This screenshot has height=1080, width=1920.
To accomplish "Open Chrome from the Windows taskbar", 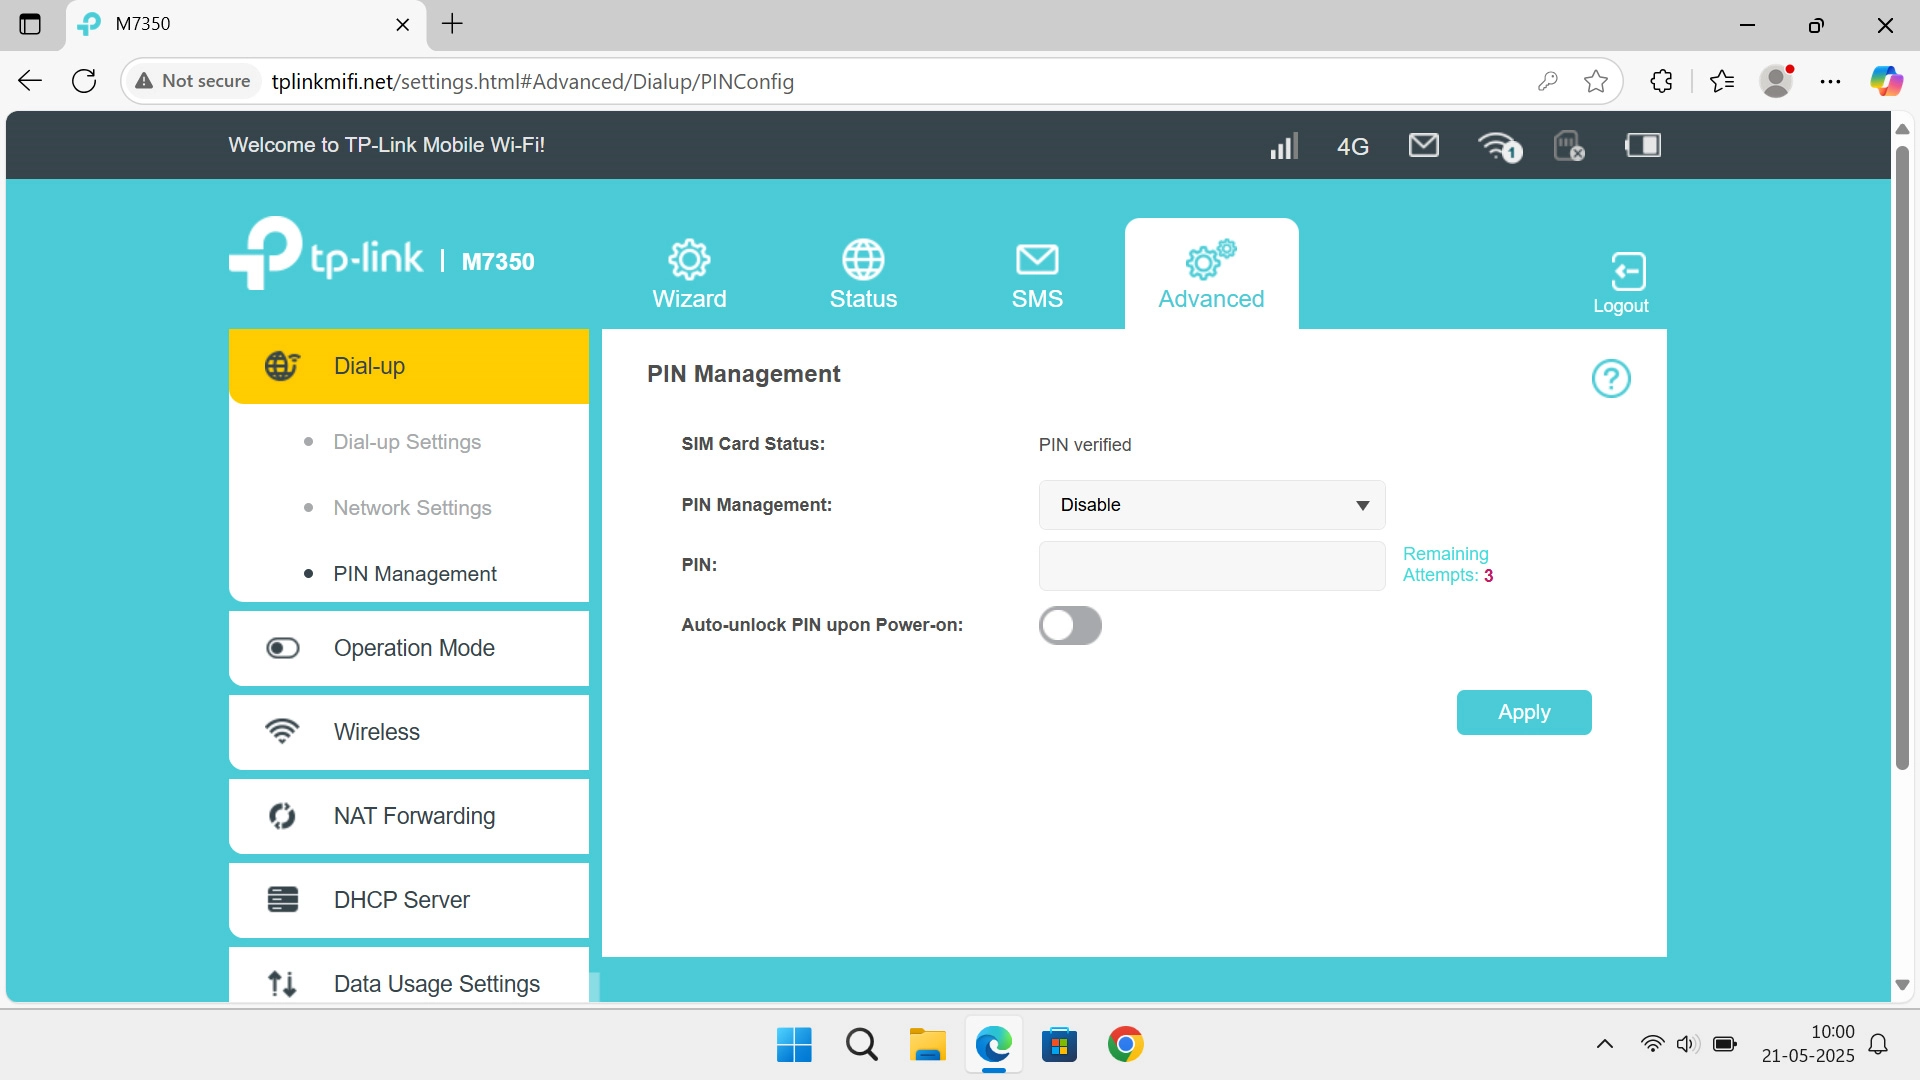I will (1125, 1045).
